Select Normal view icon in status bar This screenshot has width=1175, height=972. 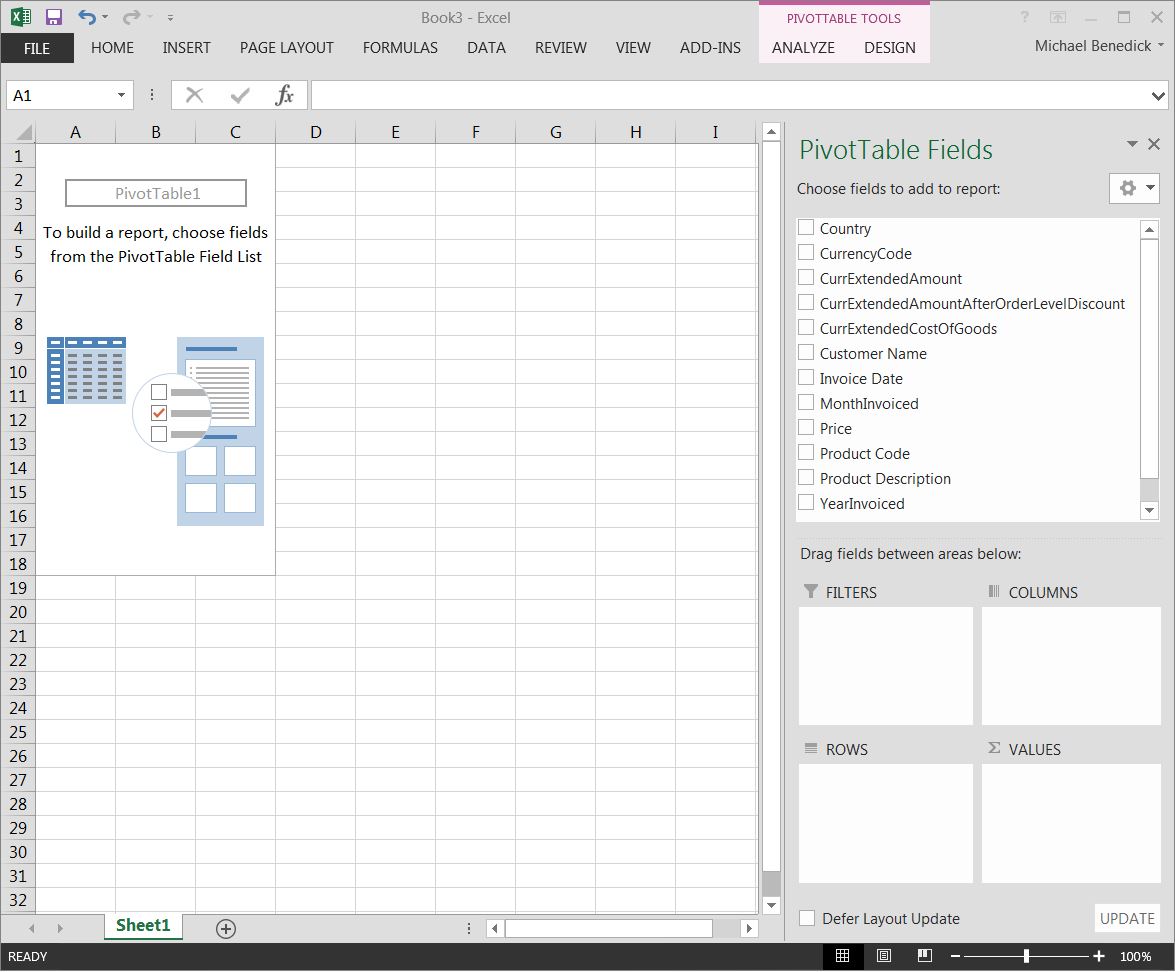(x=842, y=956)
